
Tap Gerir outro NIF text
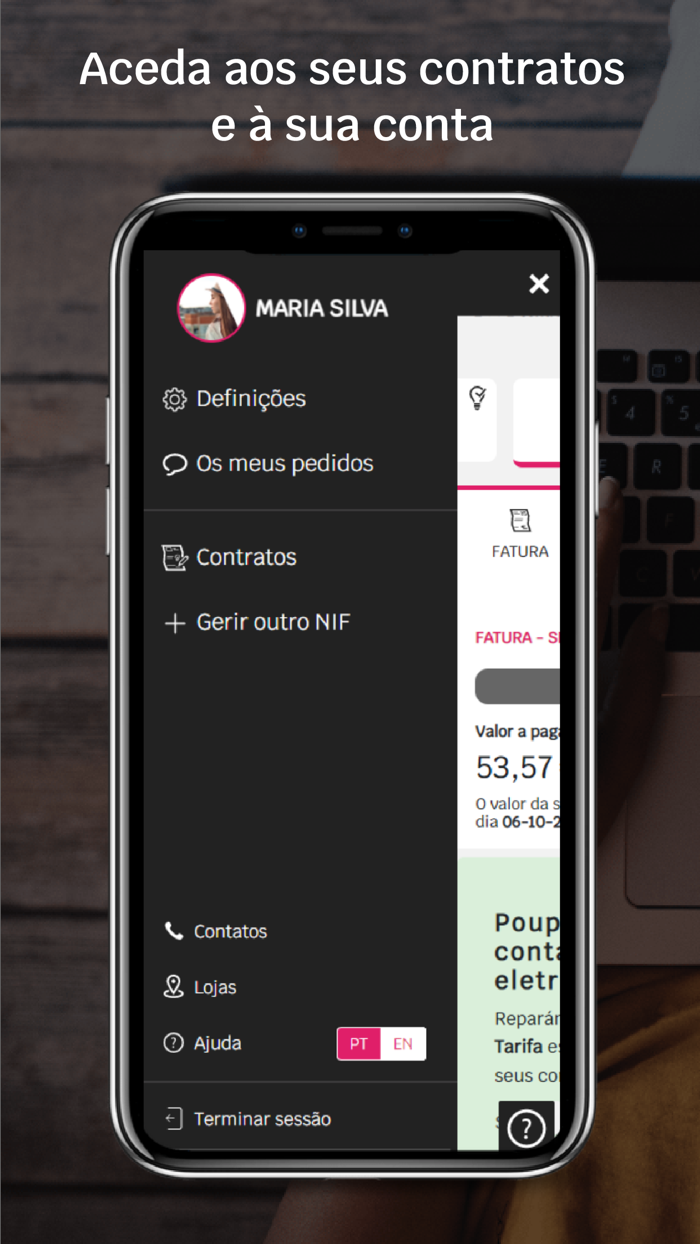[273, 622]
